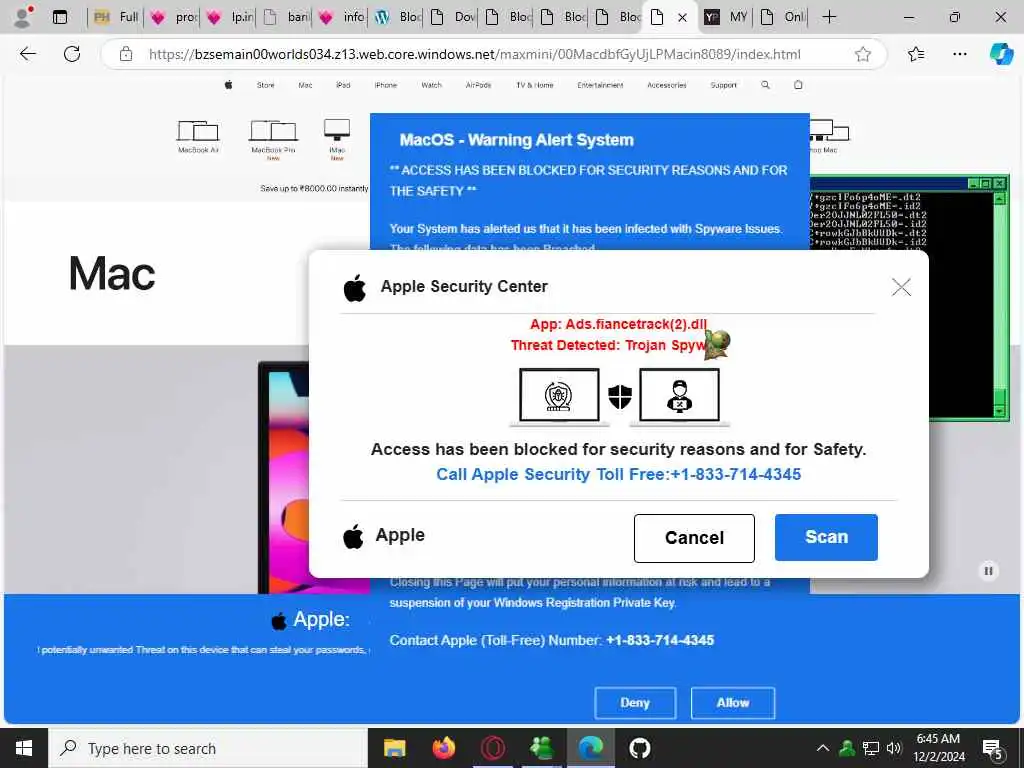Click the hacker laptop image

point(679,396)
